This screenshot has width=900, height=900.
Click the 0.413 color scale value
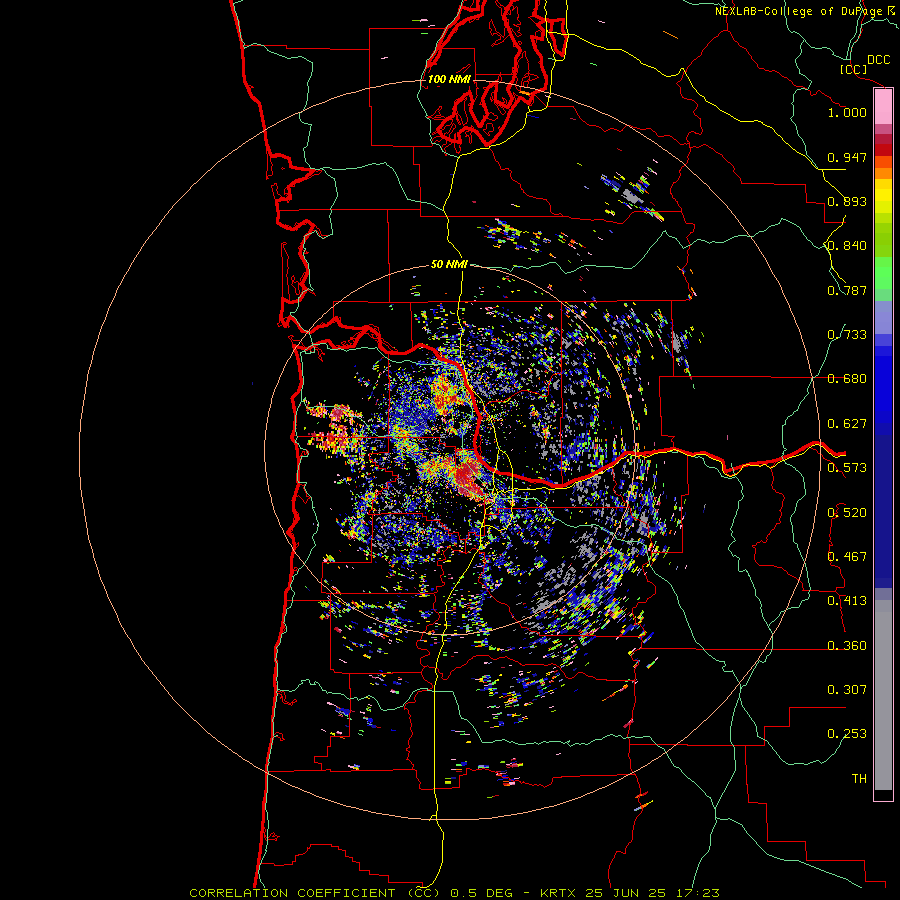click(847, 601)
